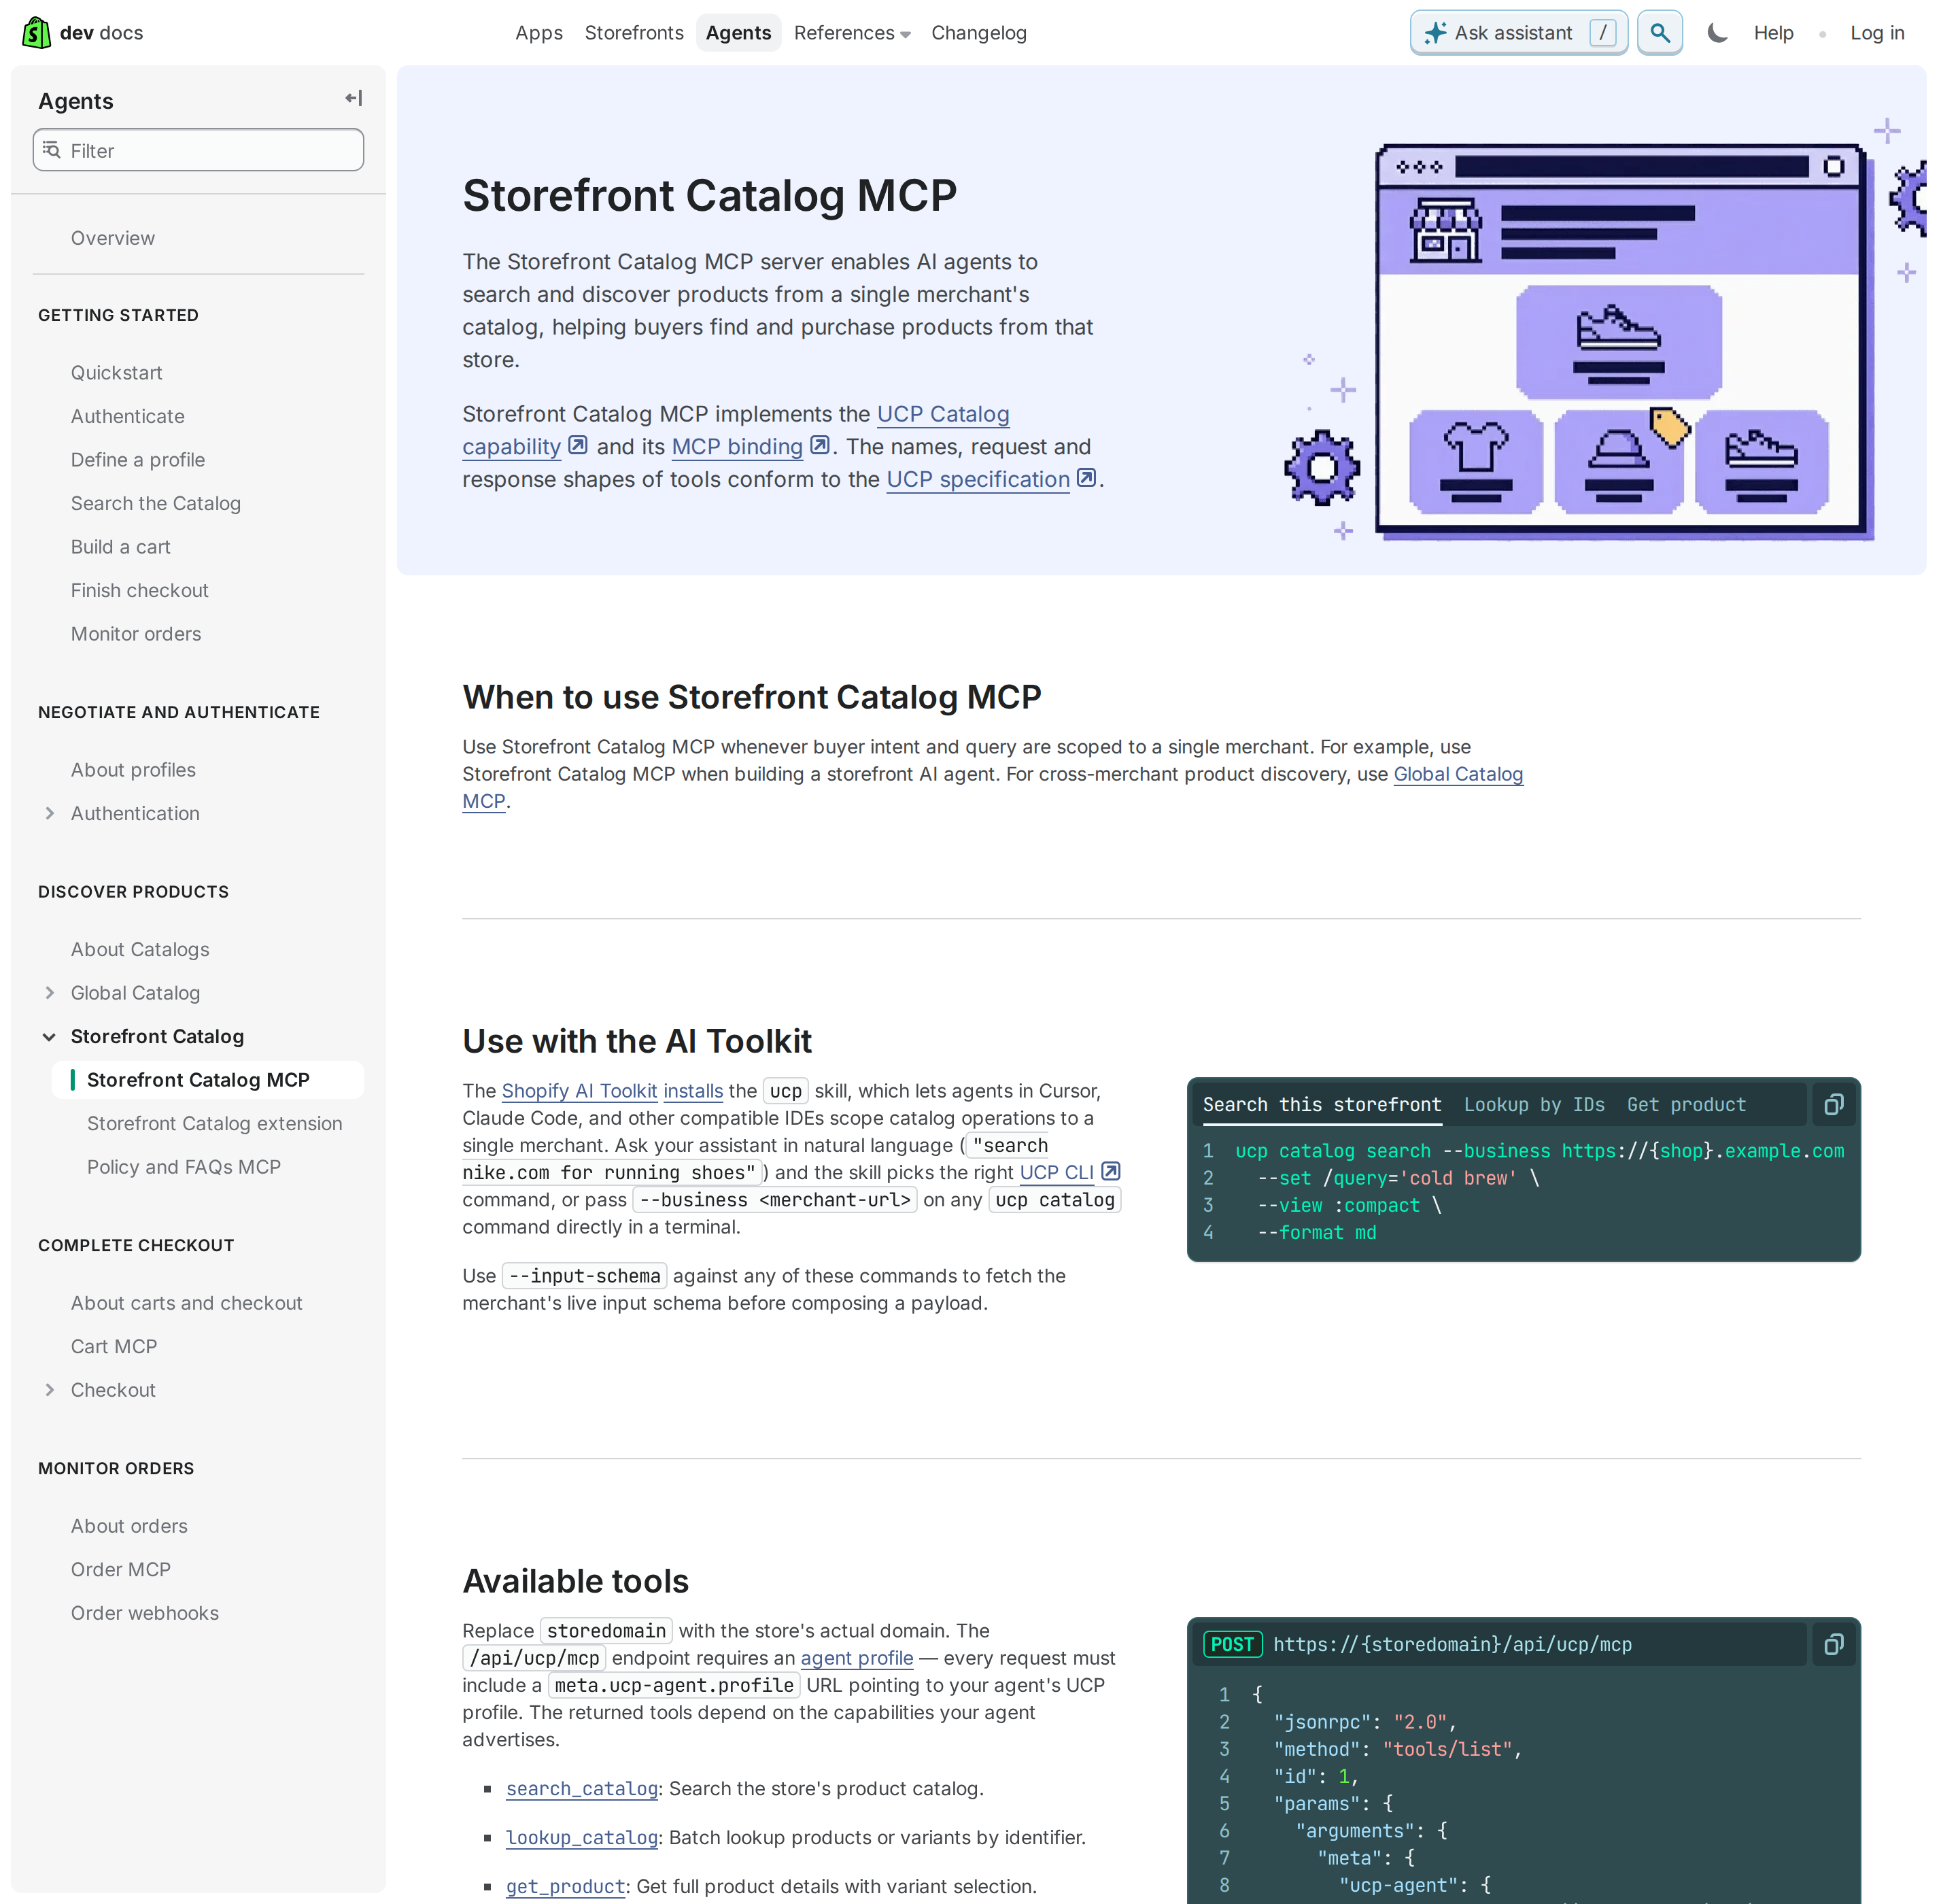
Task: Select Search this storefront tab
Action: click(x=1322, y=1105)
